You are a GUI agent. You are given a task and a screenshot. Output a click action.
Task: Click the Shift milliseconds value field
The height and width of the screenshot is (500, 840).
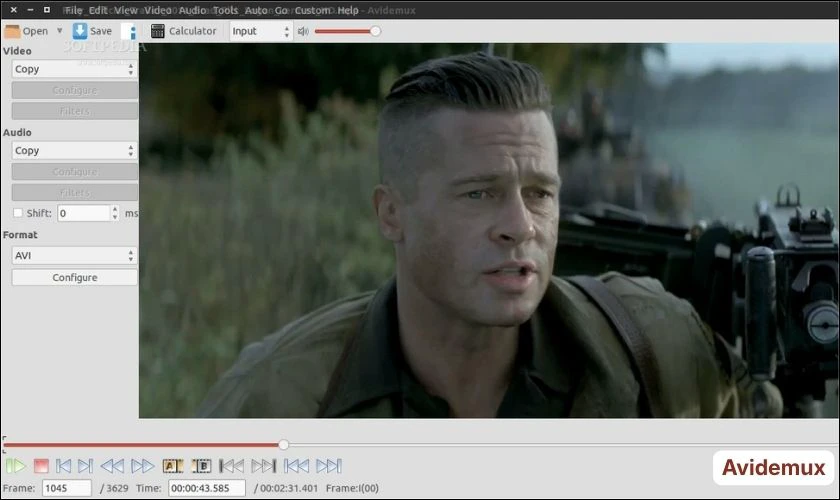[84, 213]
